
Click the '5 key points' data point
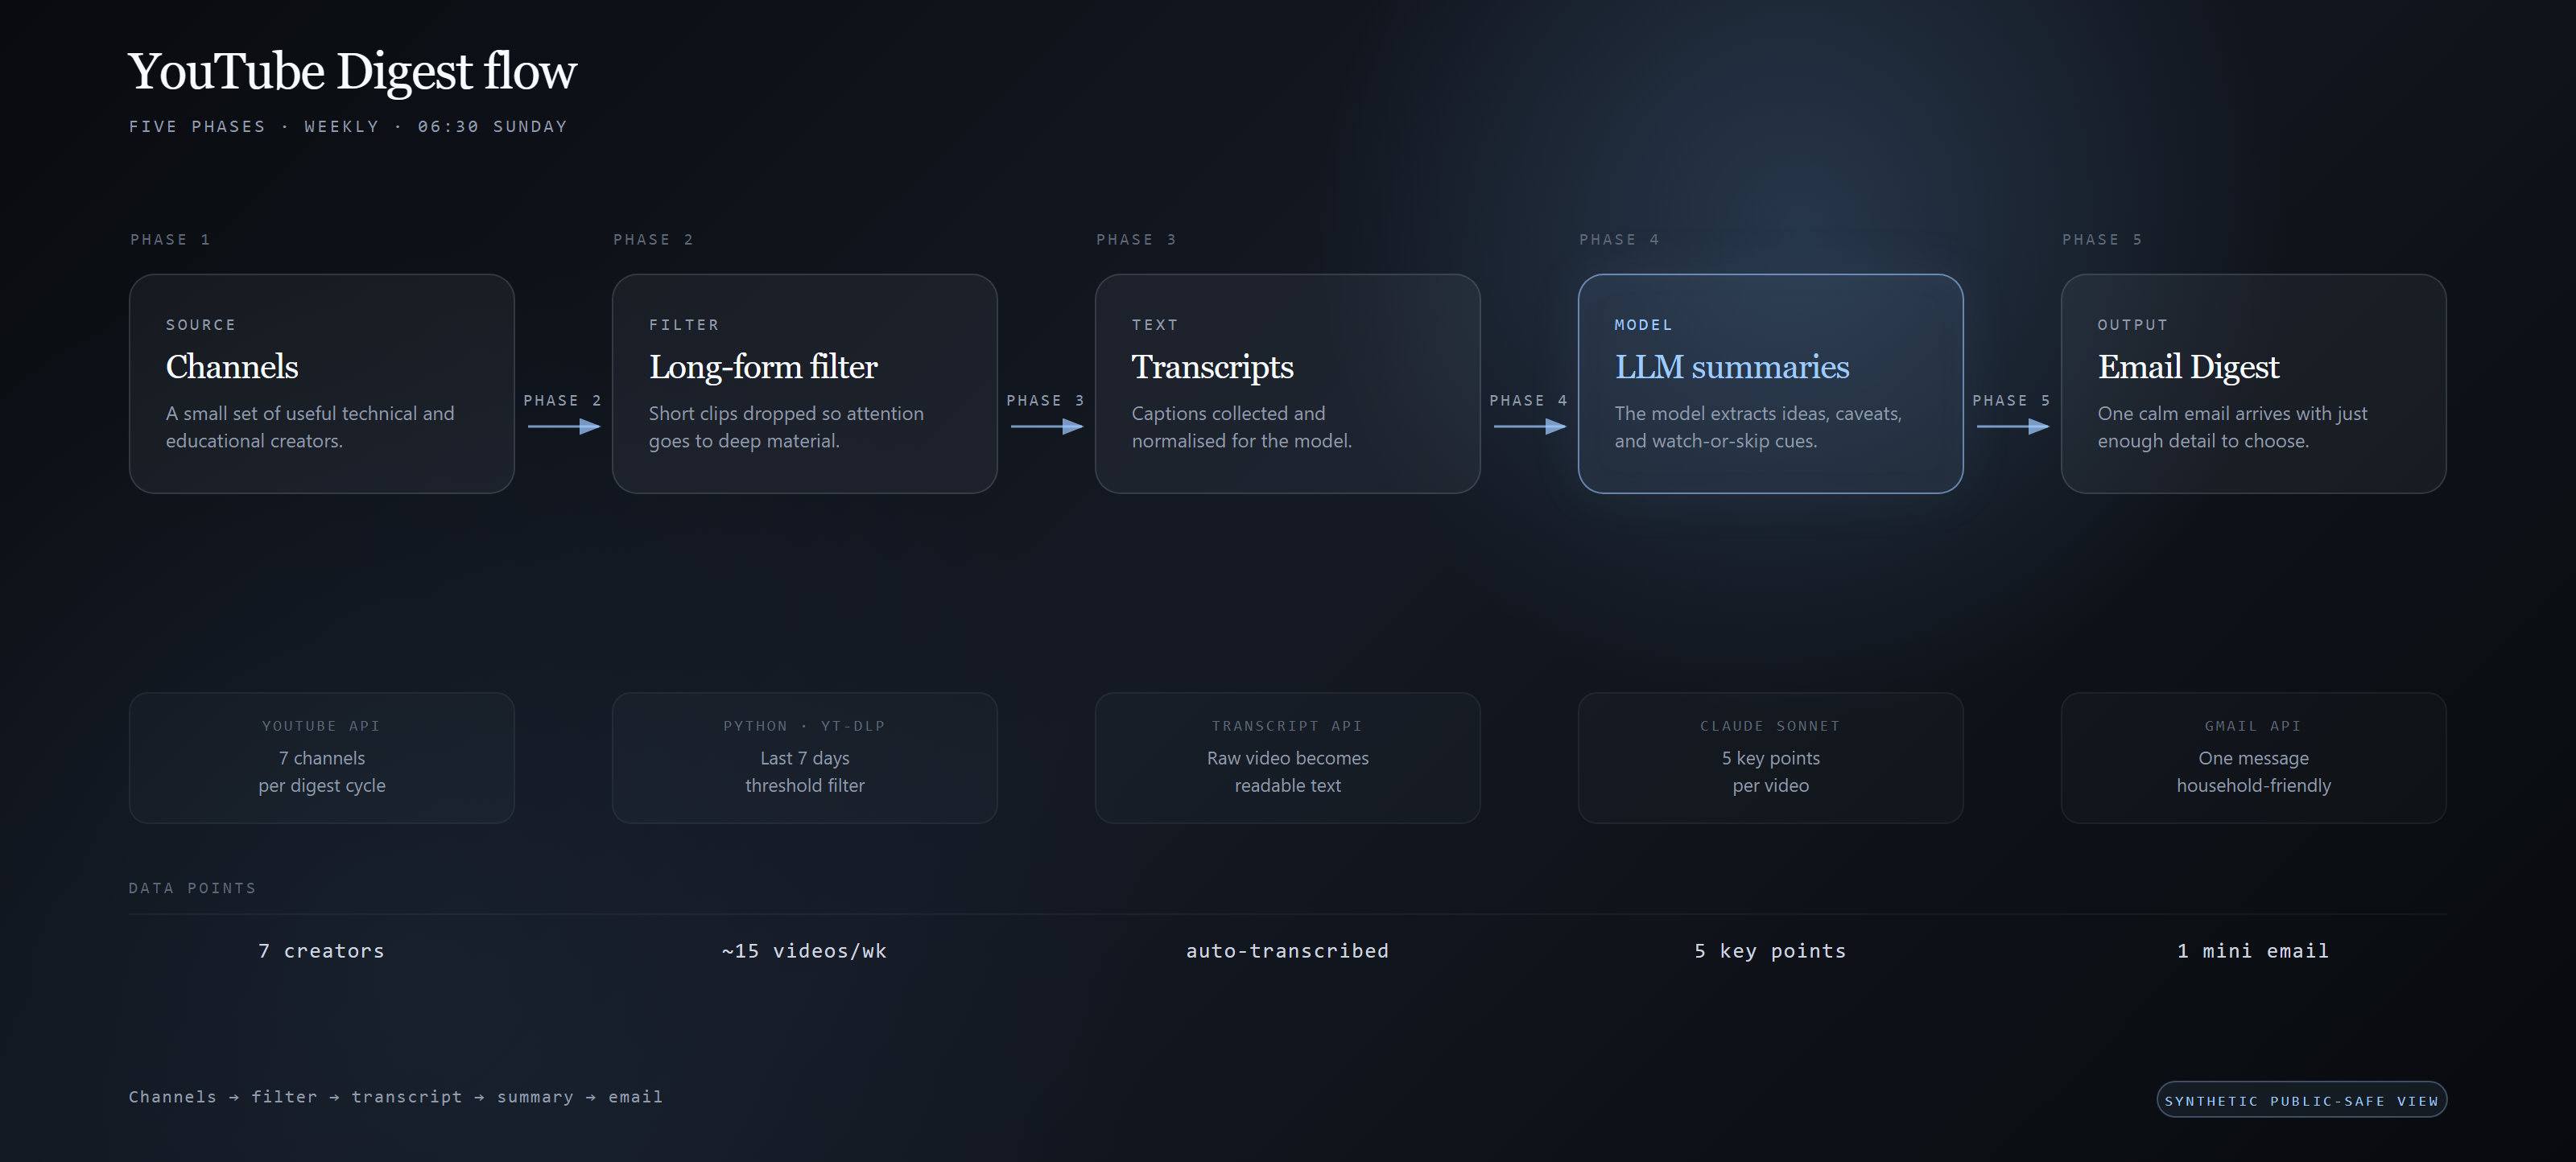pyautogui.click(x=1770, y=951)
